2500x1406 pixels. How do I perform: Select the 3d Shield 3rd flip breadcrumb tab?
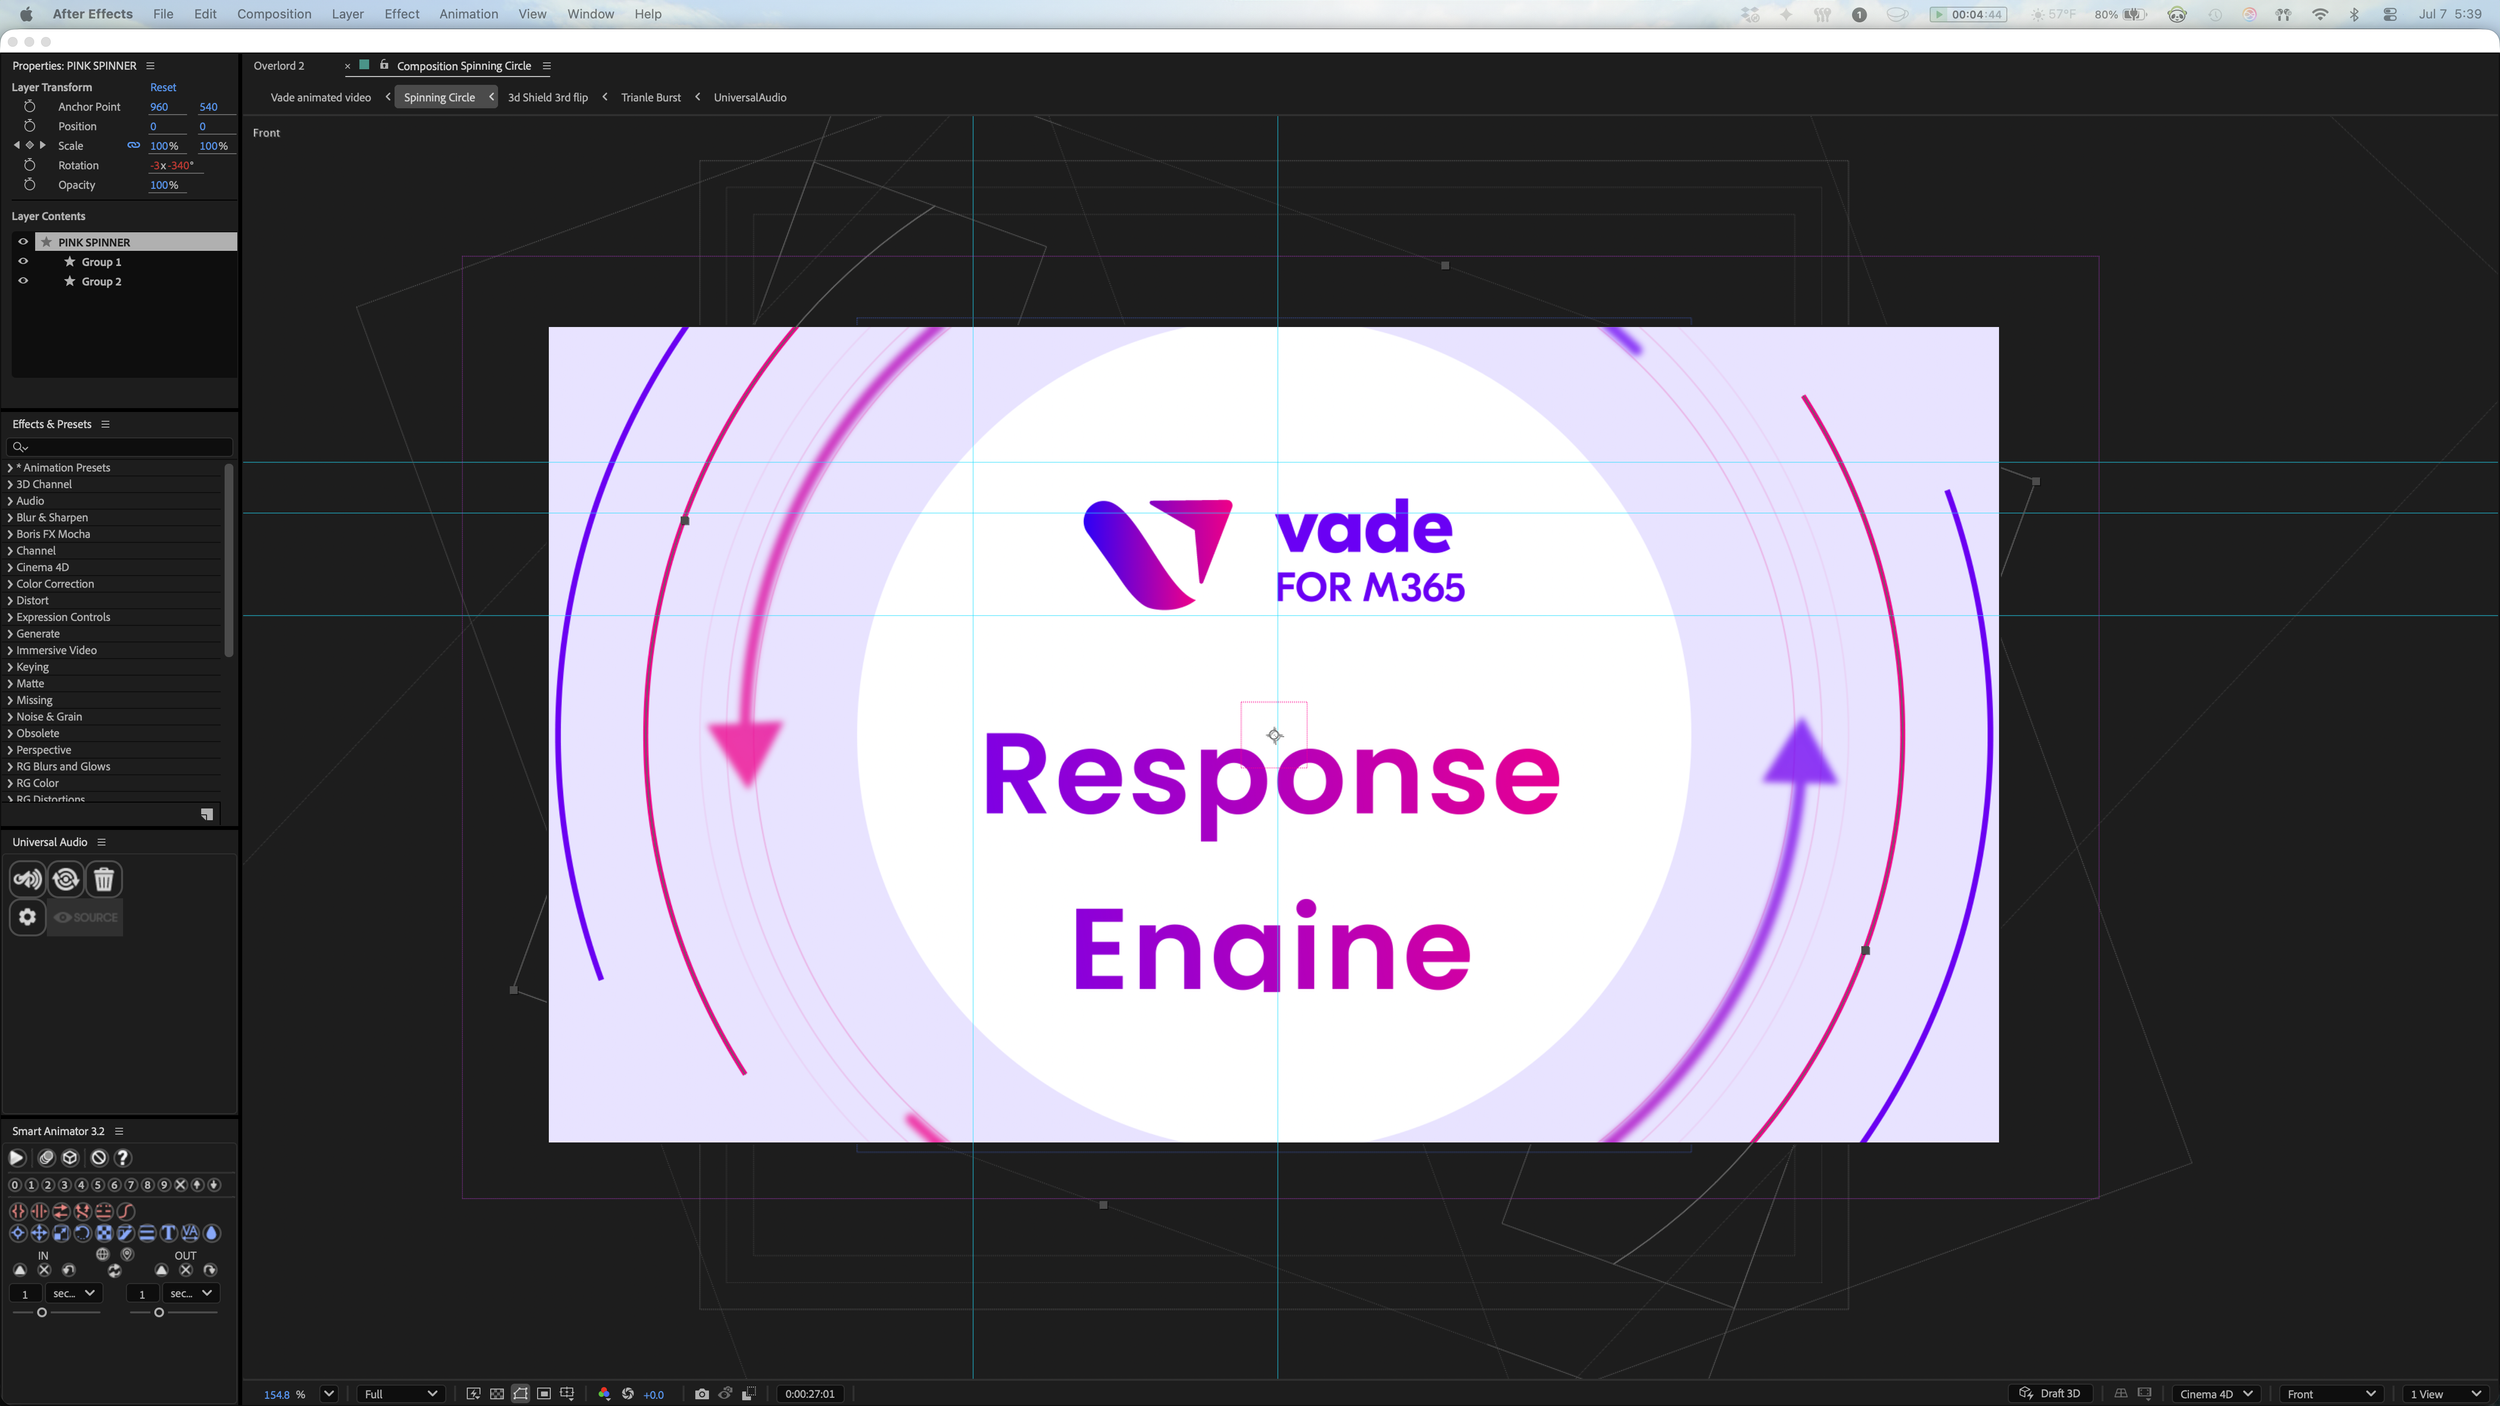click(548, 97)
